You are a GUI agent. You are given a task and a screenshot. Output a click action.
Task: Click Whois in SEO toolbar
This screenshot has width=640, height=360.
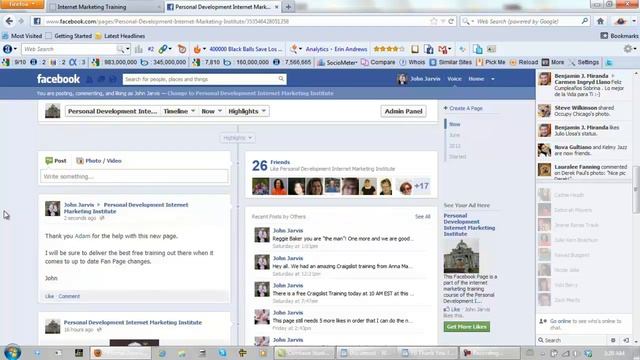412,62
